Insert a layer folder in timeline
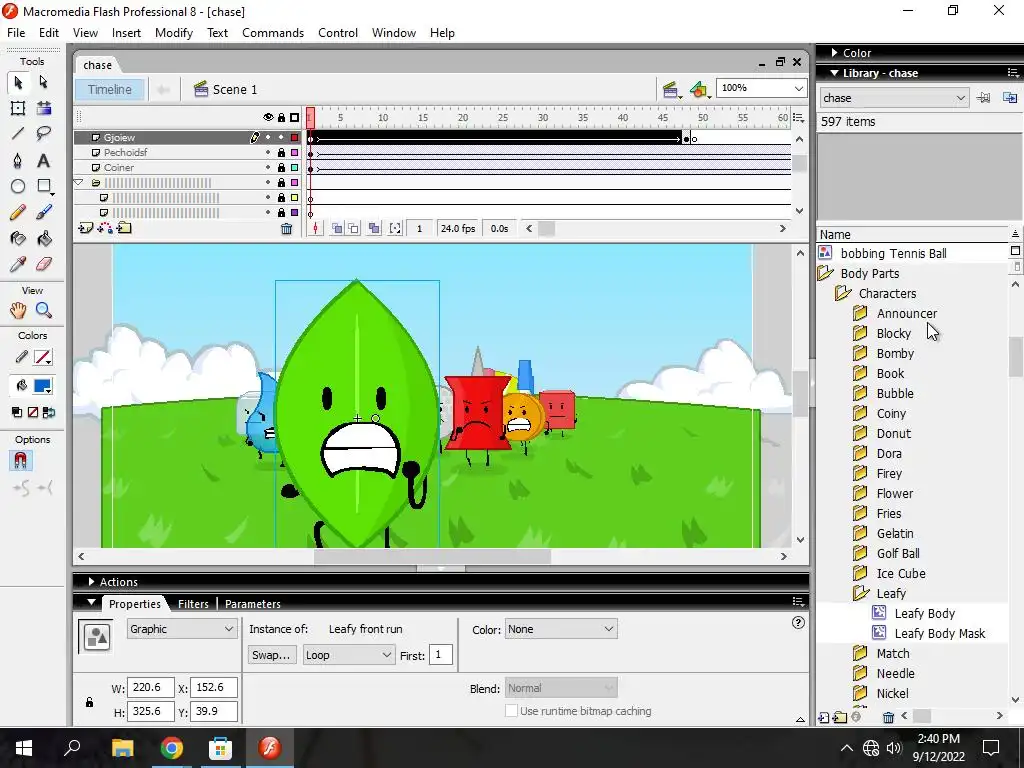1024x768 pixels. 124,229
